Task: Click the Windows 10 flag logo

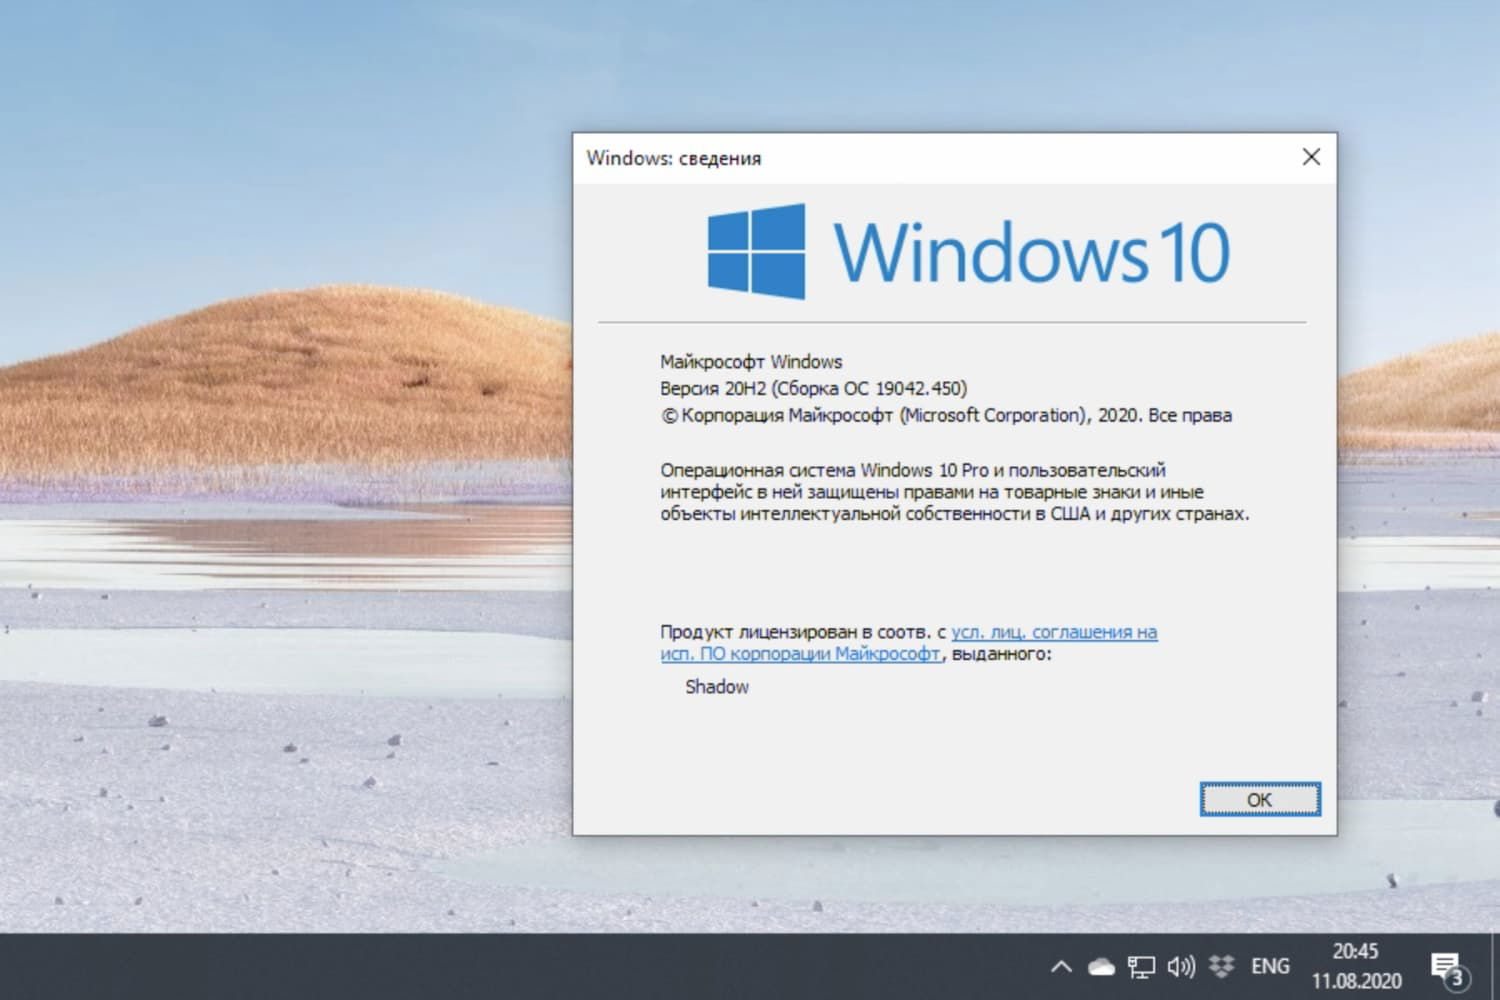Action: click(x=755, y=249)
